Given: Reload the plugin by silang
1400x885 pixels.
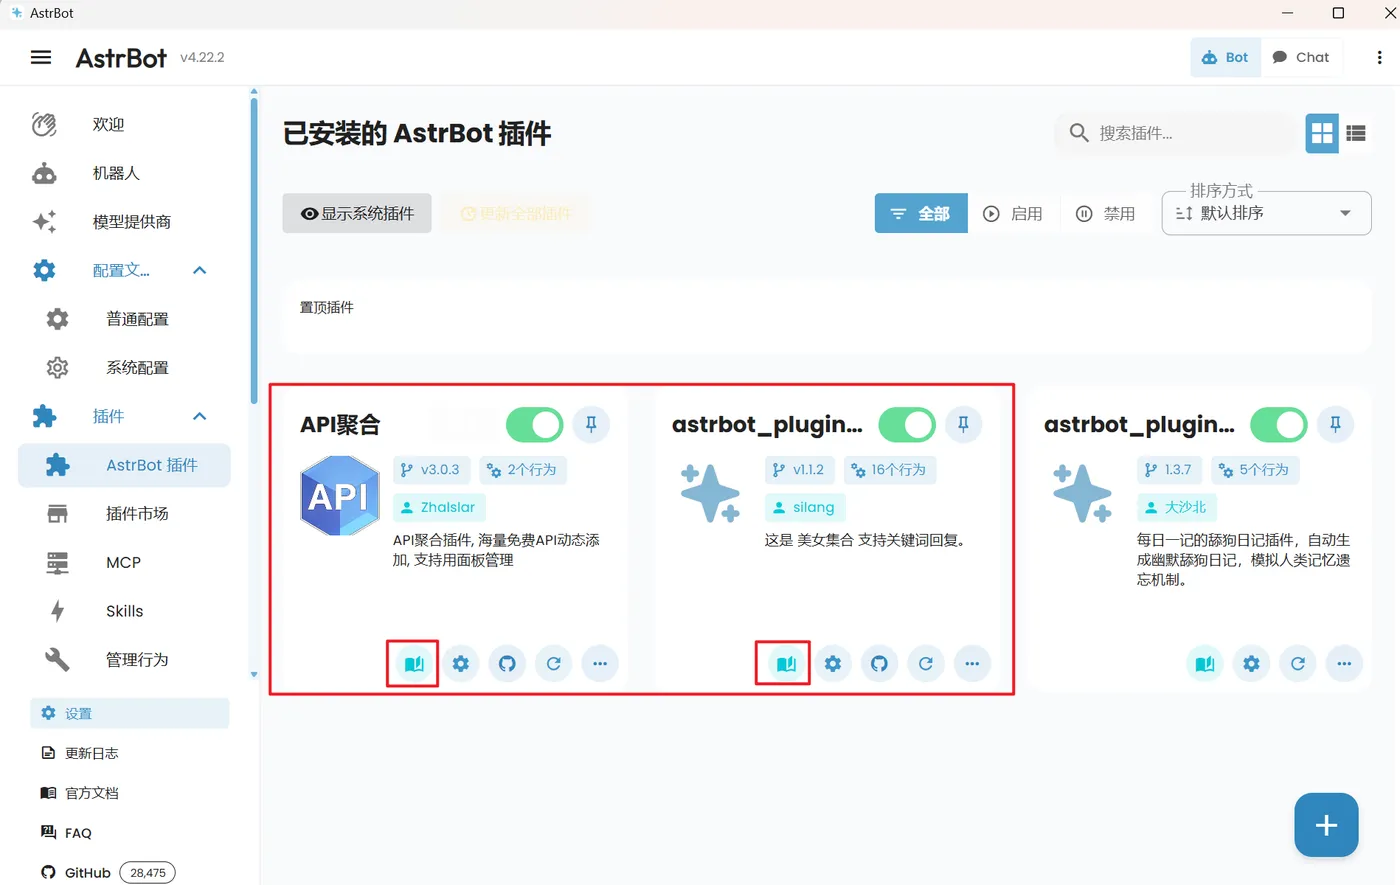Looking at the screenshot, I should click(x=925, y=663).
